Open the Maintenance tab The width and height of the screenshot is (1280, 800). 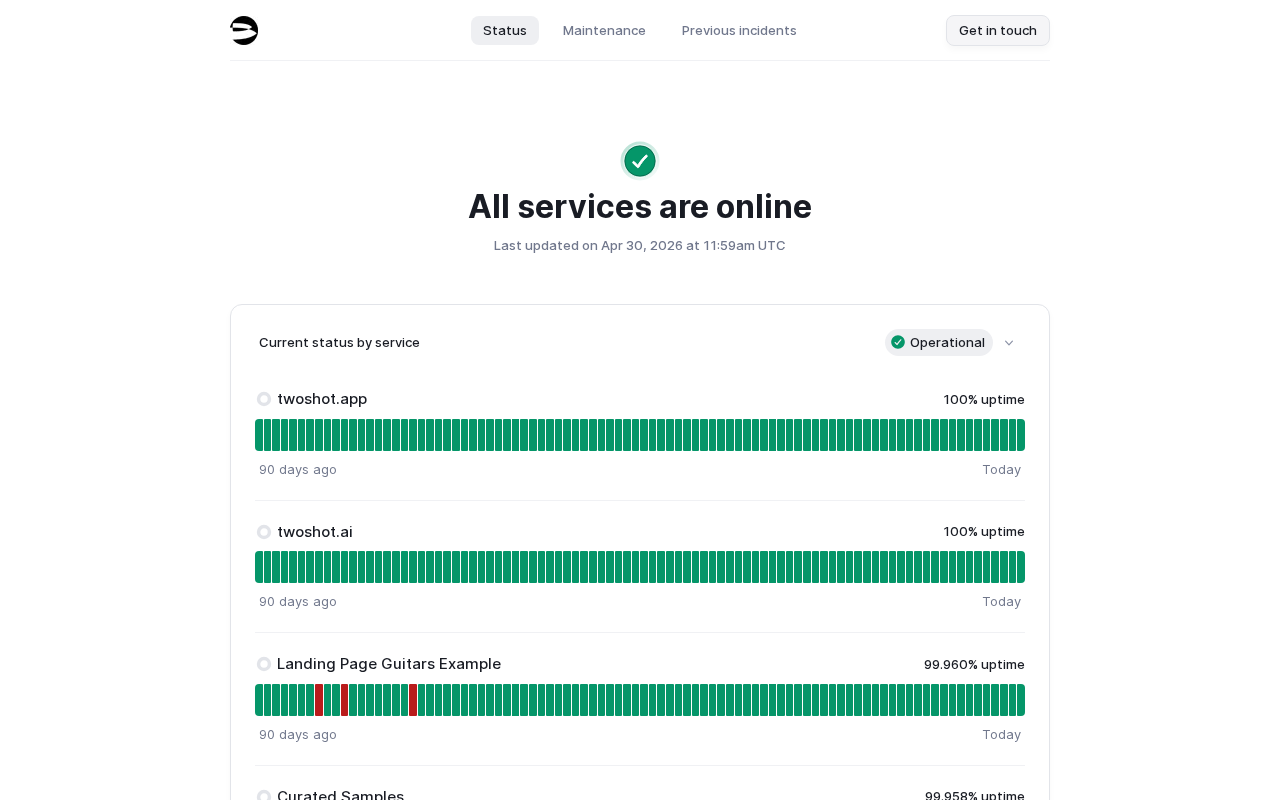click(x=604, y=30)
